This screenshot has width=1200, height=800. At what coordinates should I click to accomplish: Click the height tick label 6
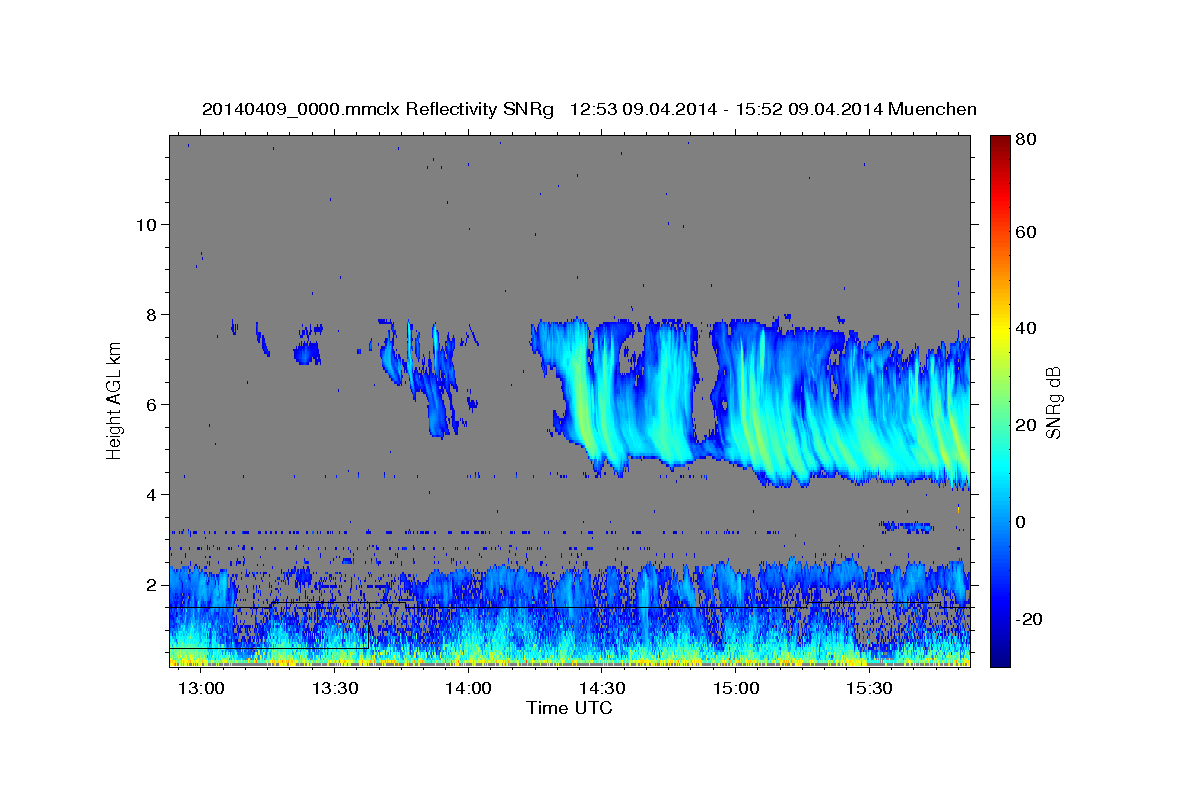152,405
